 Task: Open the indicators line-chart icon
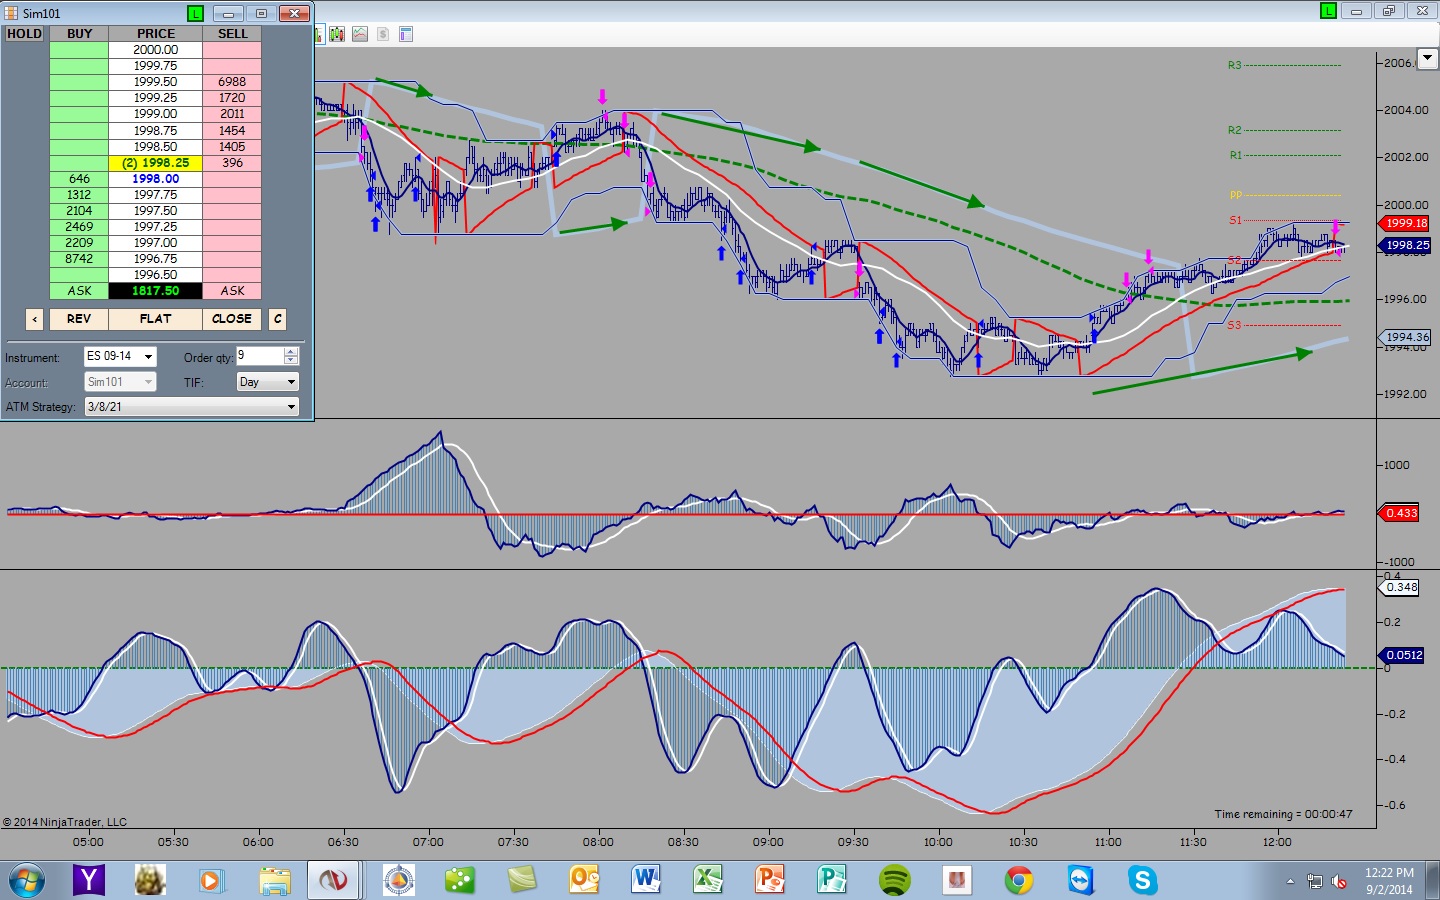pos(360,34)
